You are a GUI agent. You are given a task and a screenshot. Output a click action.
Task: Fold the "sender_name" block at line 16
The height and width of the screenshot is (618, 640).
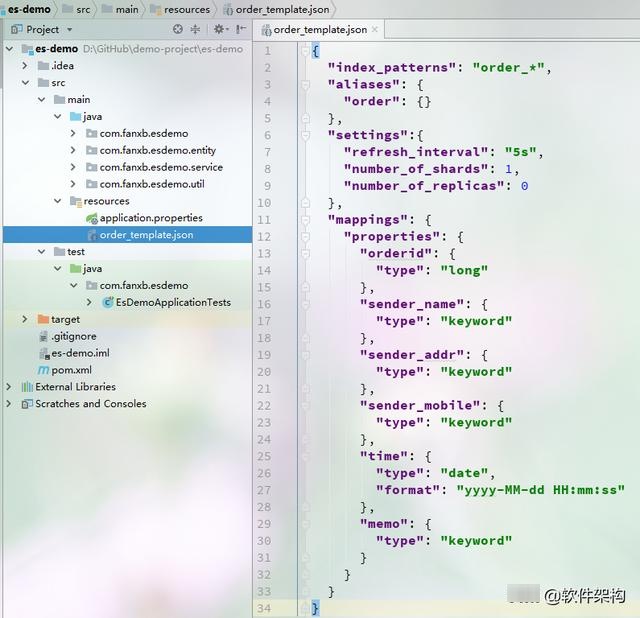point(305,304)
